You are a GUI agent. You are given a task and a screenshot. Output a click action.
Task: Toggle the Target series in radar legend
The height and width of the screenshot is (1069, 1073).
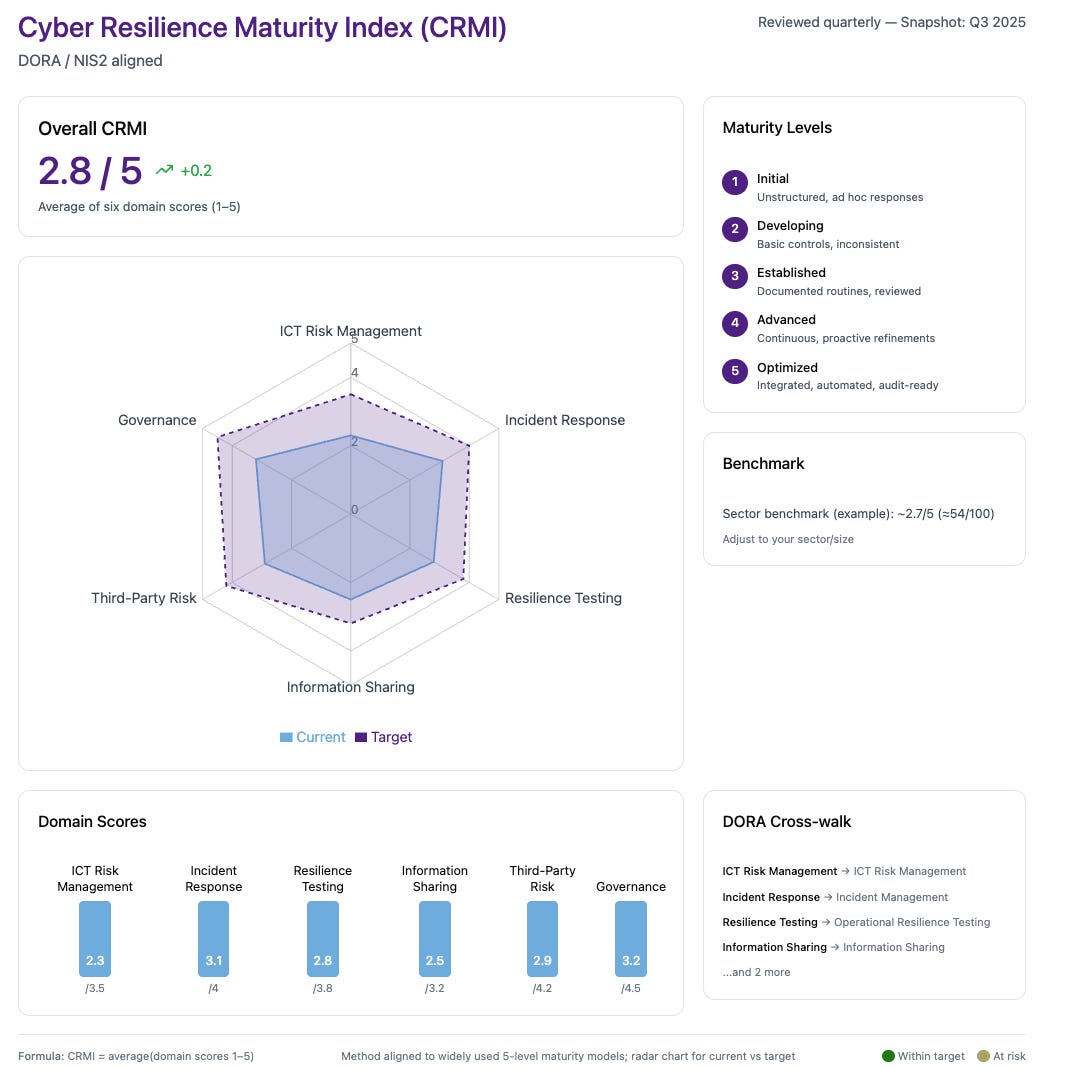tap(383, 737)
